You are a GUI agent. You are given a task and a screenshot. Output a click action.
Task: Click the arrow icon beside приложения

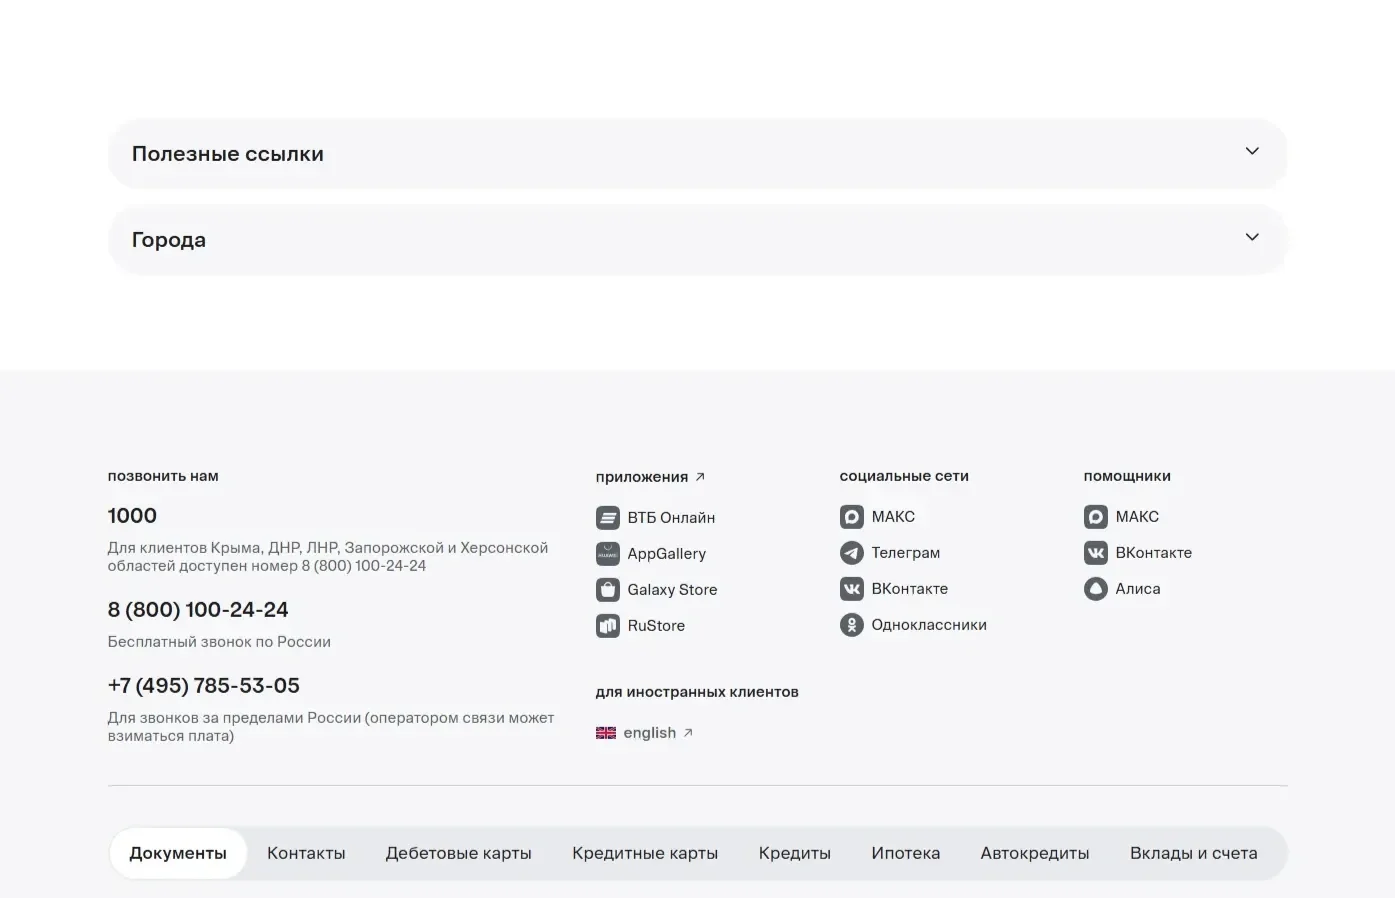pyautogui.click(x=700, y=477)
